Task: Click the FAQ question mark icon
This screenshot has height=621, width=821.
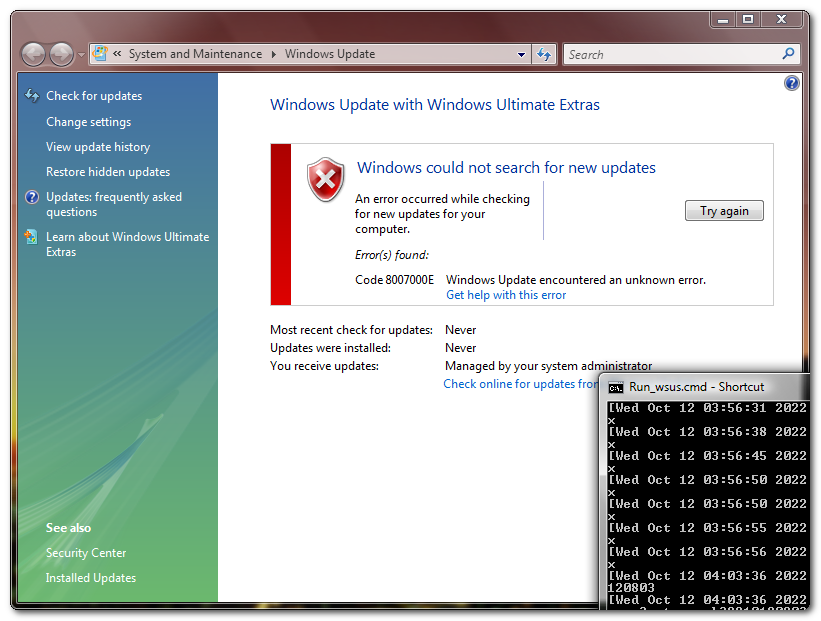Action: [x=32, y=197]
